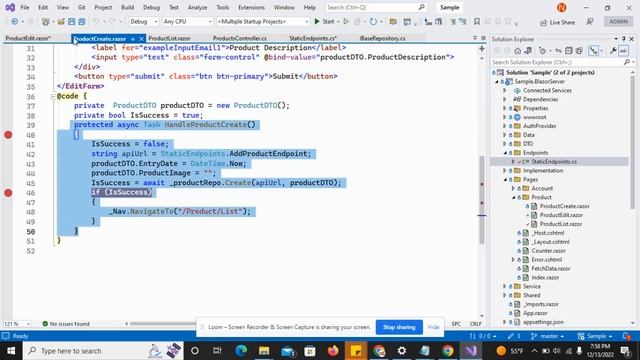Click the Pending Changes Filter clock icon
Screen dimensions: 640x360
542,51
